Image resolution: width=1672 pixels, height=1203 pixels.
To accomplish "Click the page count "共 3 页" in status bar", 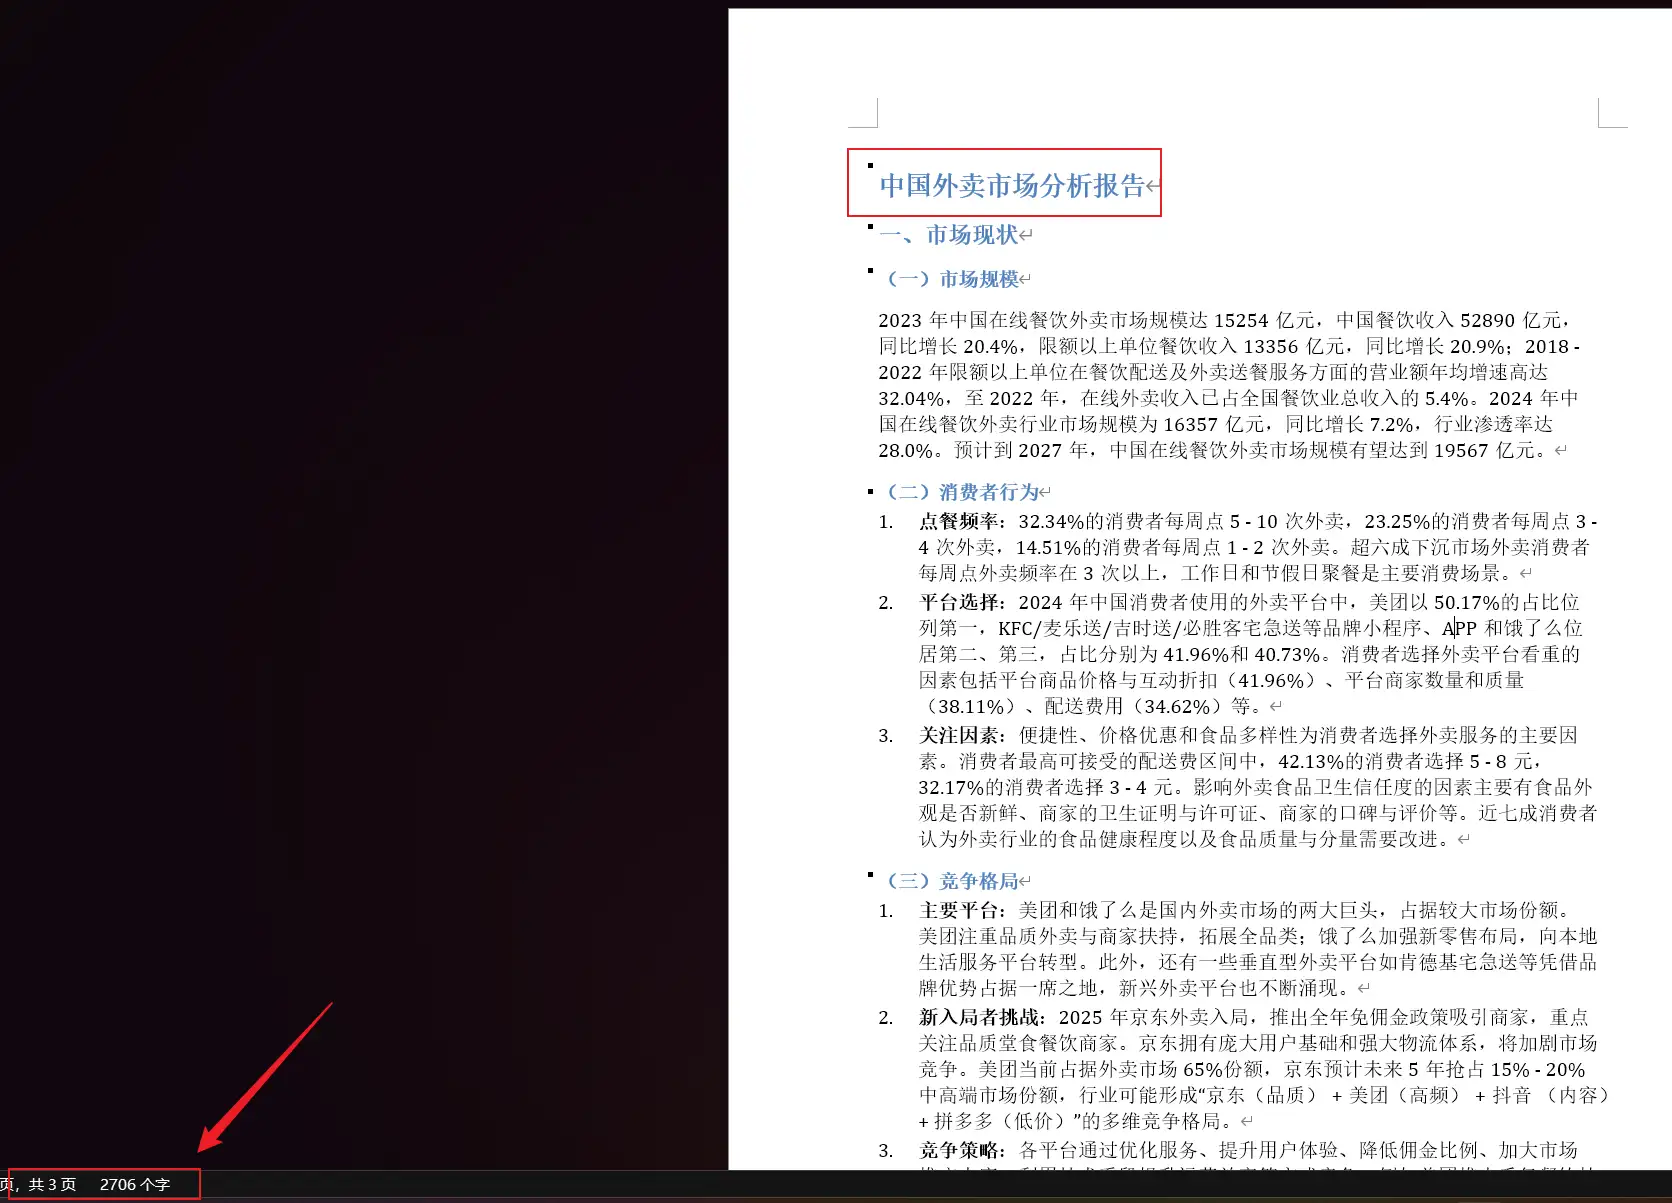I will pyautogui.click(x=52, y=1184).
